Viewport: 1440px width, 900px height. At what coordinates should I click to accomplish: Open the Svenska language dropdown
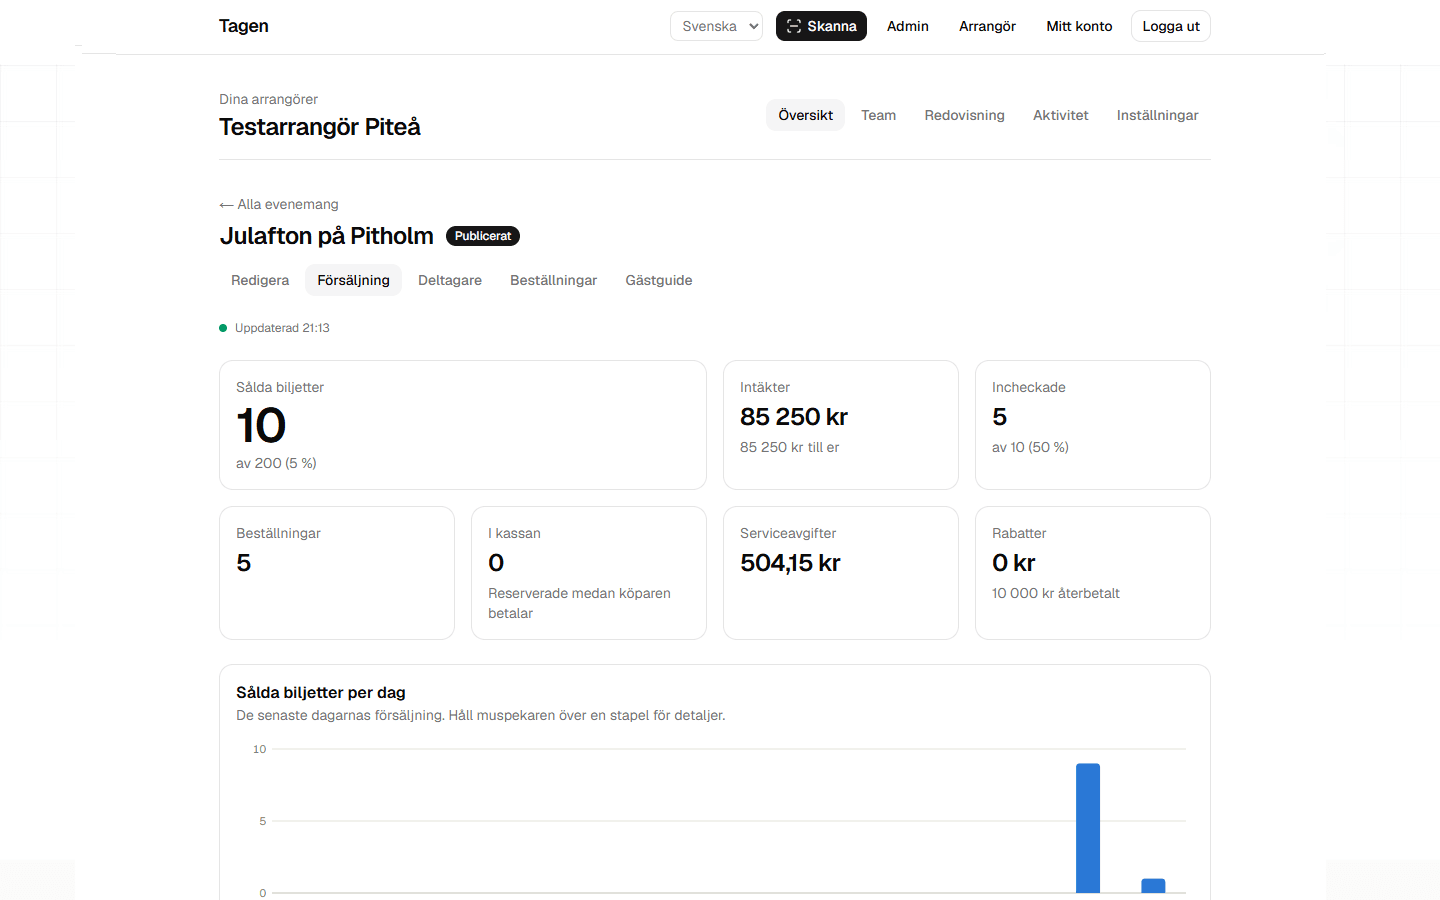point(716,26)
